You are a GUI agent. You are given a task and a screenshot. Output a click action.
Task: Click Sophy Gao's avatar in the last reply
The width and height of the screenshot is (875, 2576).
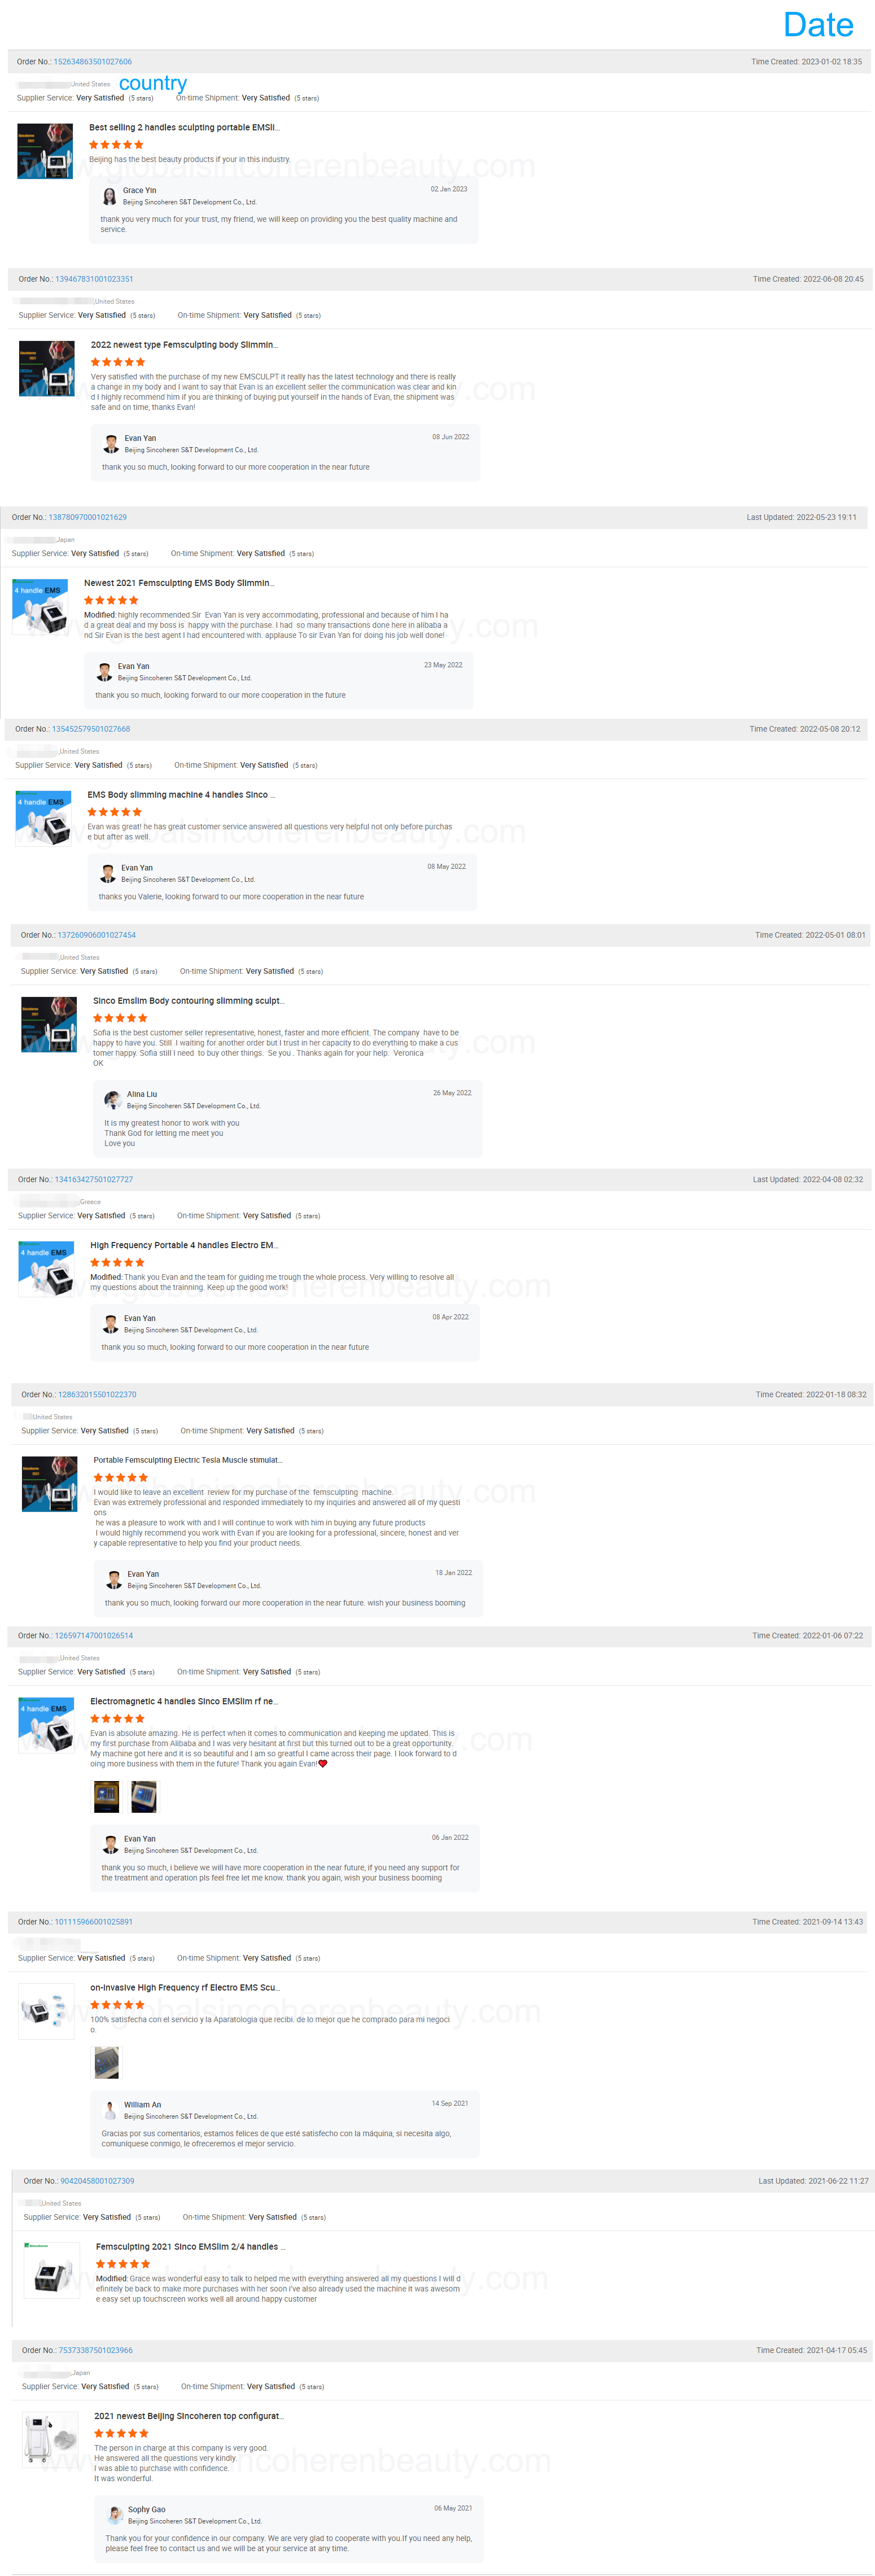pyautogui.click(x=115, y=2515)
